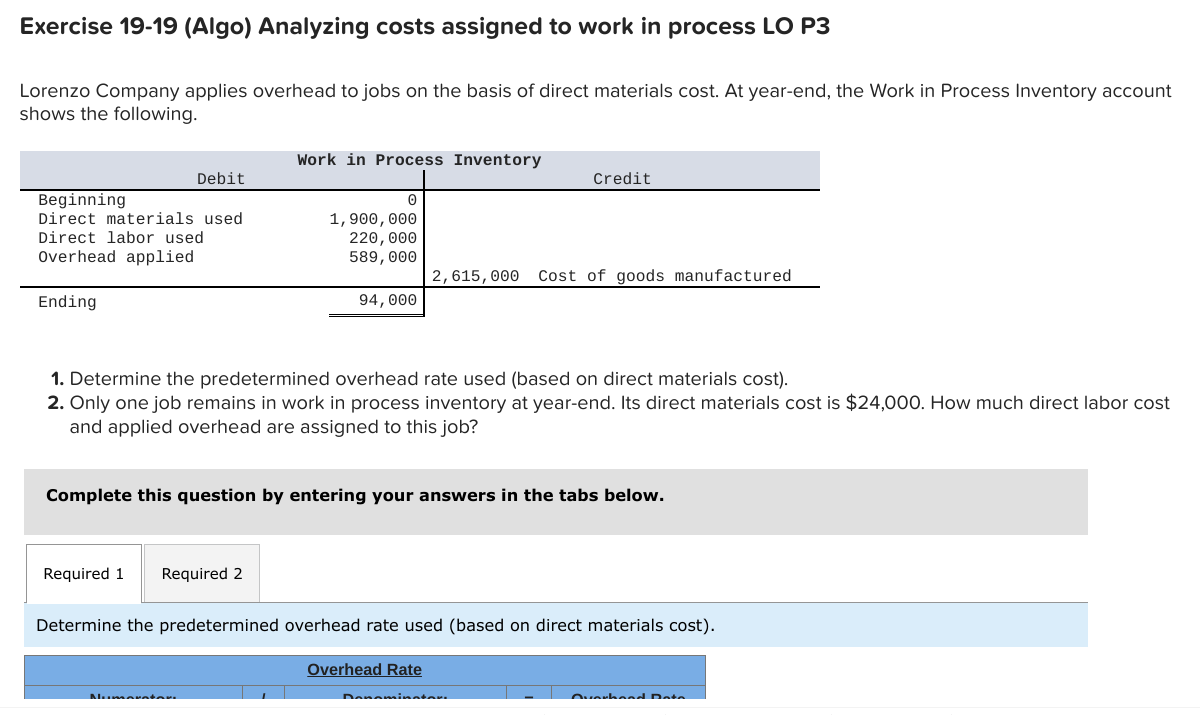Switch to the Required 2 tab
The width and height of the screenshot is (1200, 715).
coord(201,573)
